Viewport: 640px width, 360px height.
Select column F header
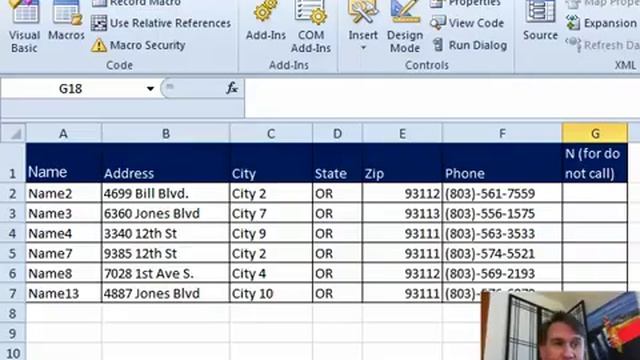tap(502, 133)
